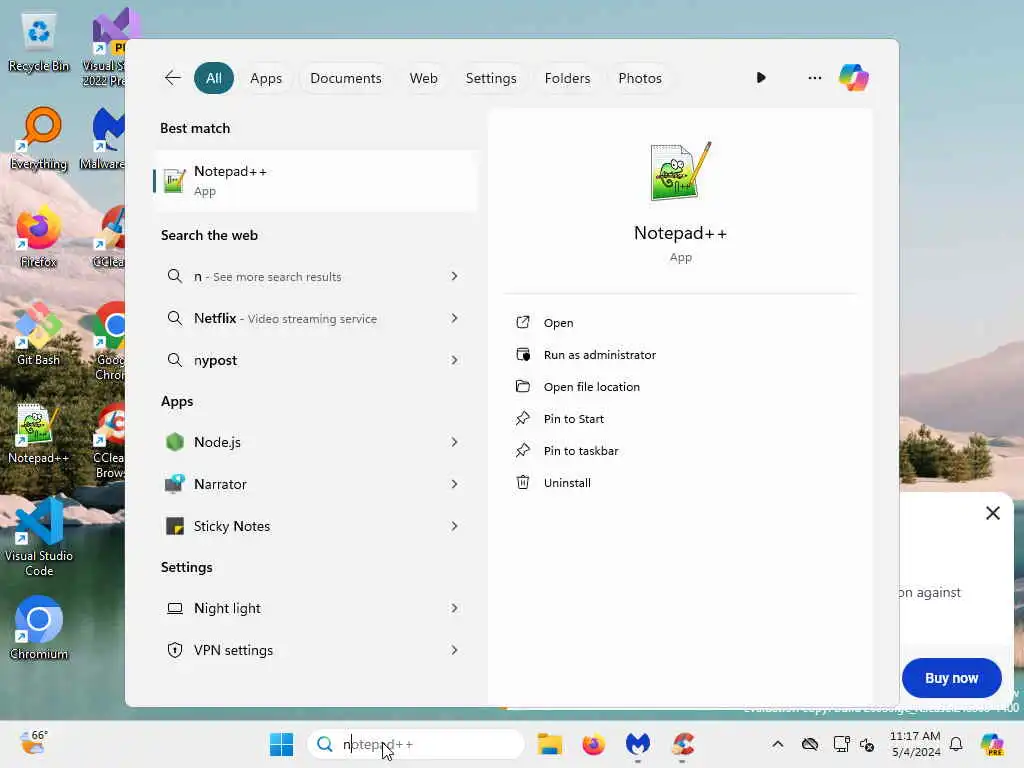
Task: Choose Pin to Start
Action: (x=680, y=419)
